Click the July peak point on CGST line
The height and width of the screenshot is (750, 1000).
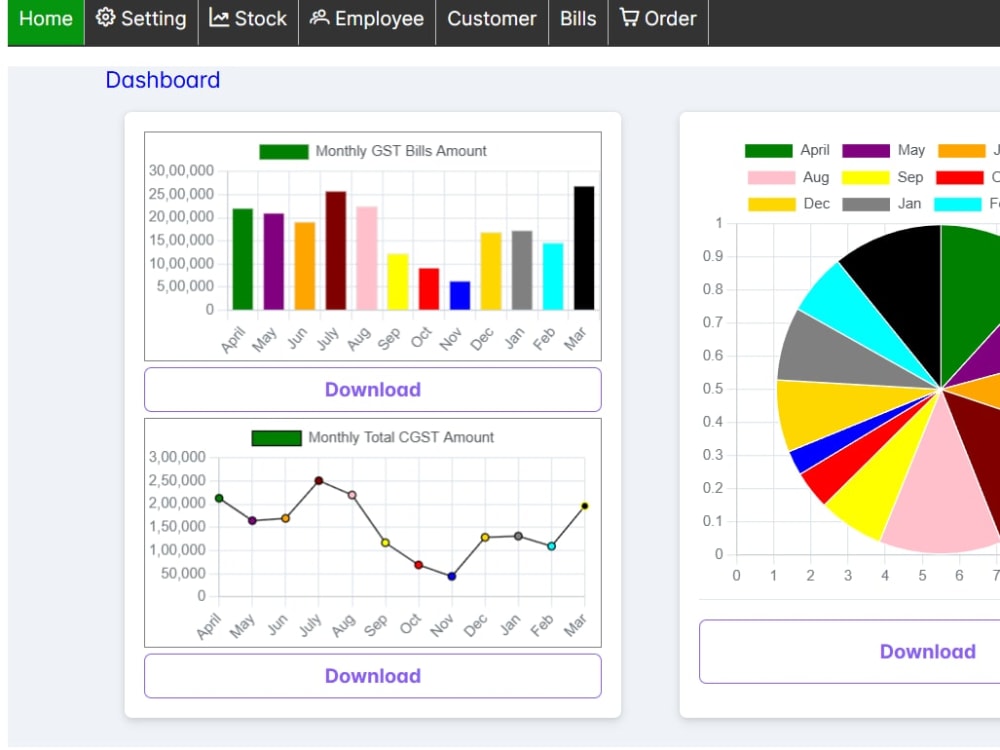coord(319,481)
